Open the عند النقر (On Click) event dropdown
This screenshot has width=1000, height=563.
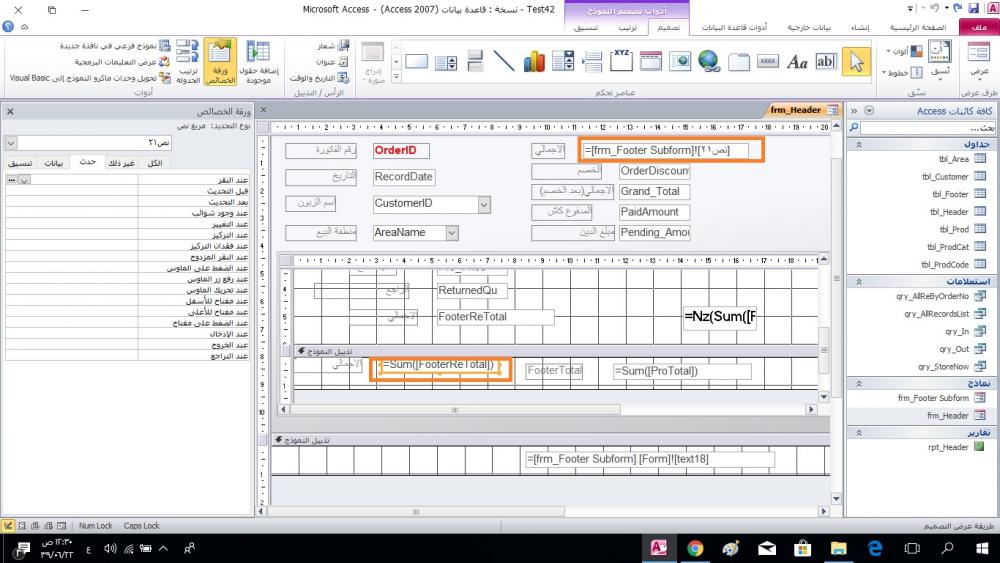(25, 180)
